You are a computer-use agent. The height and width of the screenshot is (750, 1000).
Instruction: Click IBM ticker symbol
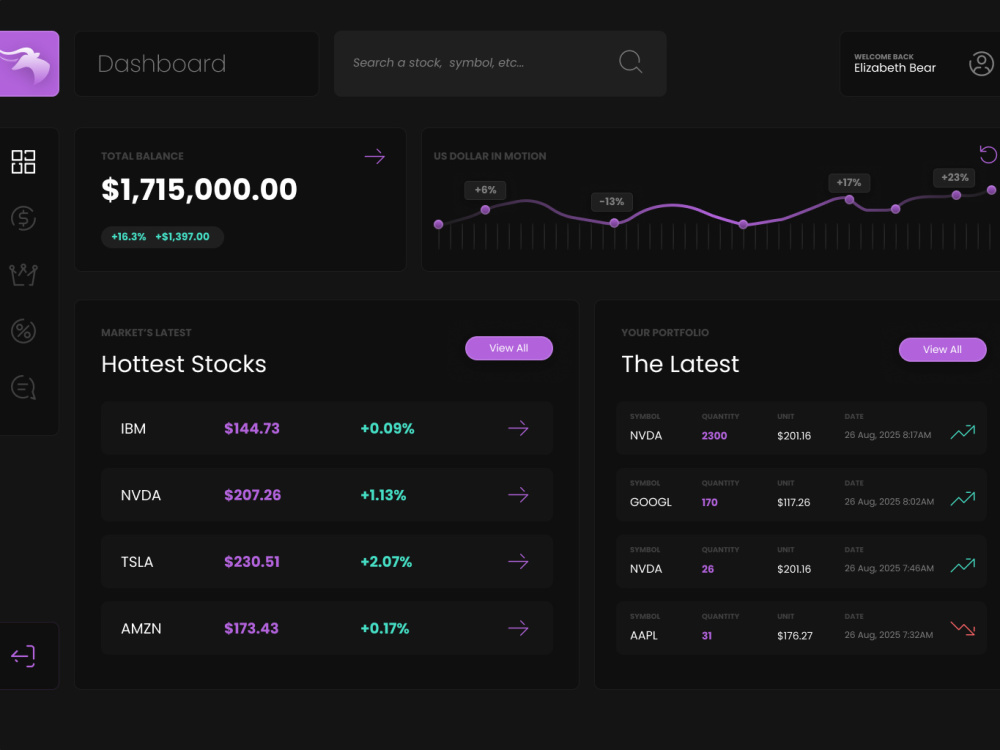click(133, 429)
